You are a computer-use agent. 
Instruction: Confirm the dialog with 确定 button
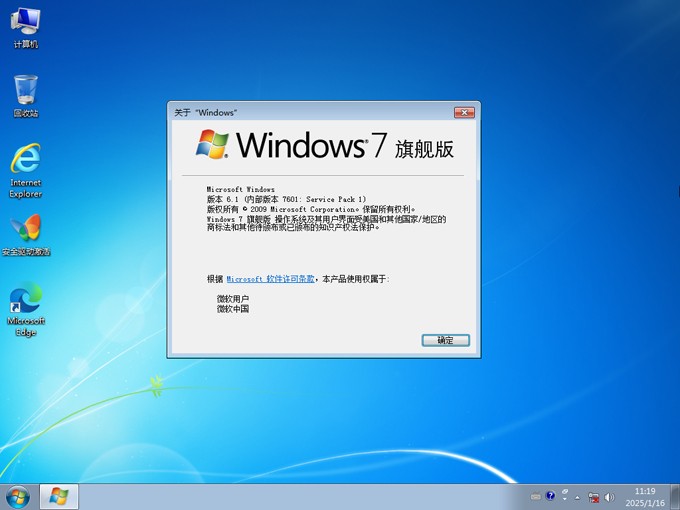445,340
